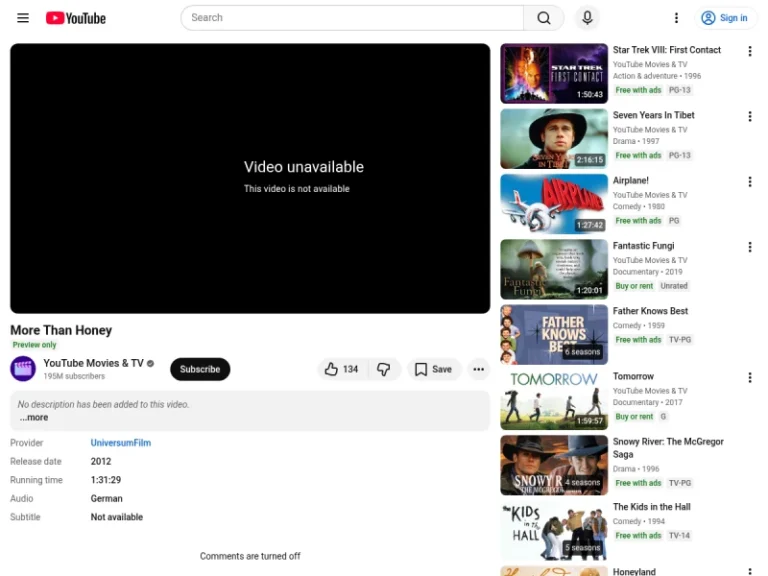Click the YouTube Movies & TV channel avatar
Image resolution: width=768 pixels, height=576 pixels.
23,369
